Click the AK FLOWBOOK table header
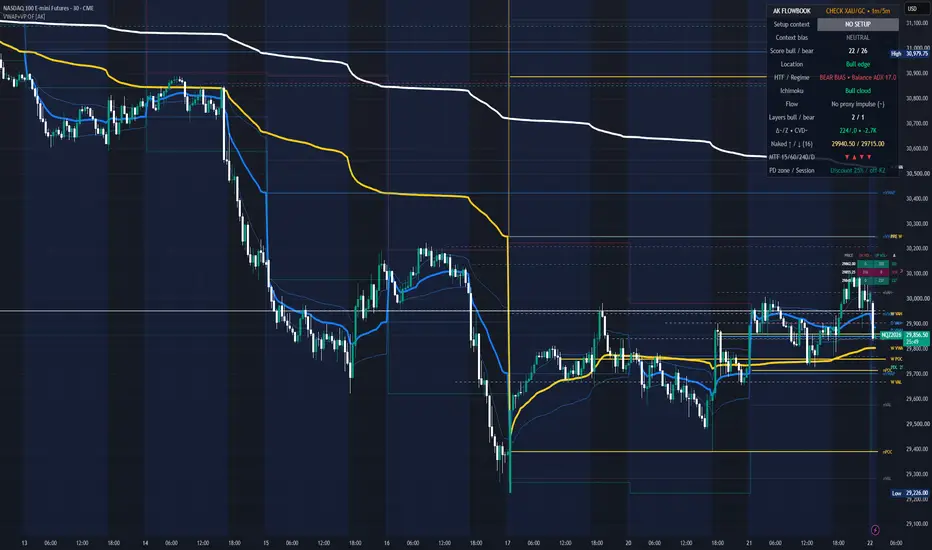The height and width of the screenshot is (550, 932). 791,11
